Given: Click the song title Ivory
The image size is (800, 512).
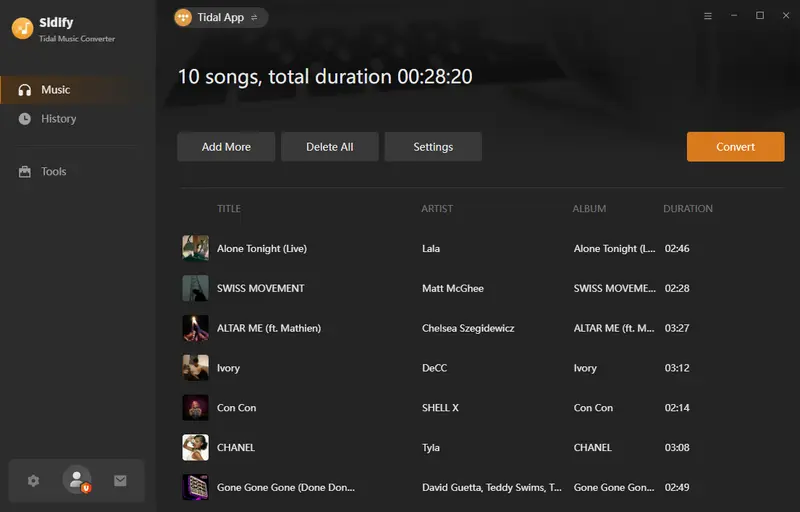Looking at the screenshot, I should pyautogui.click(x=228, y=368).
